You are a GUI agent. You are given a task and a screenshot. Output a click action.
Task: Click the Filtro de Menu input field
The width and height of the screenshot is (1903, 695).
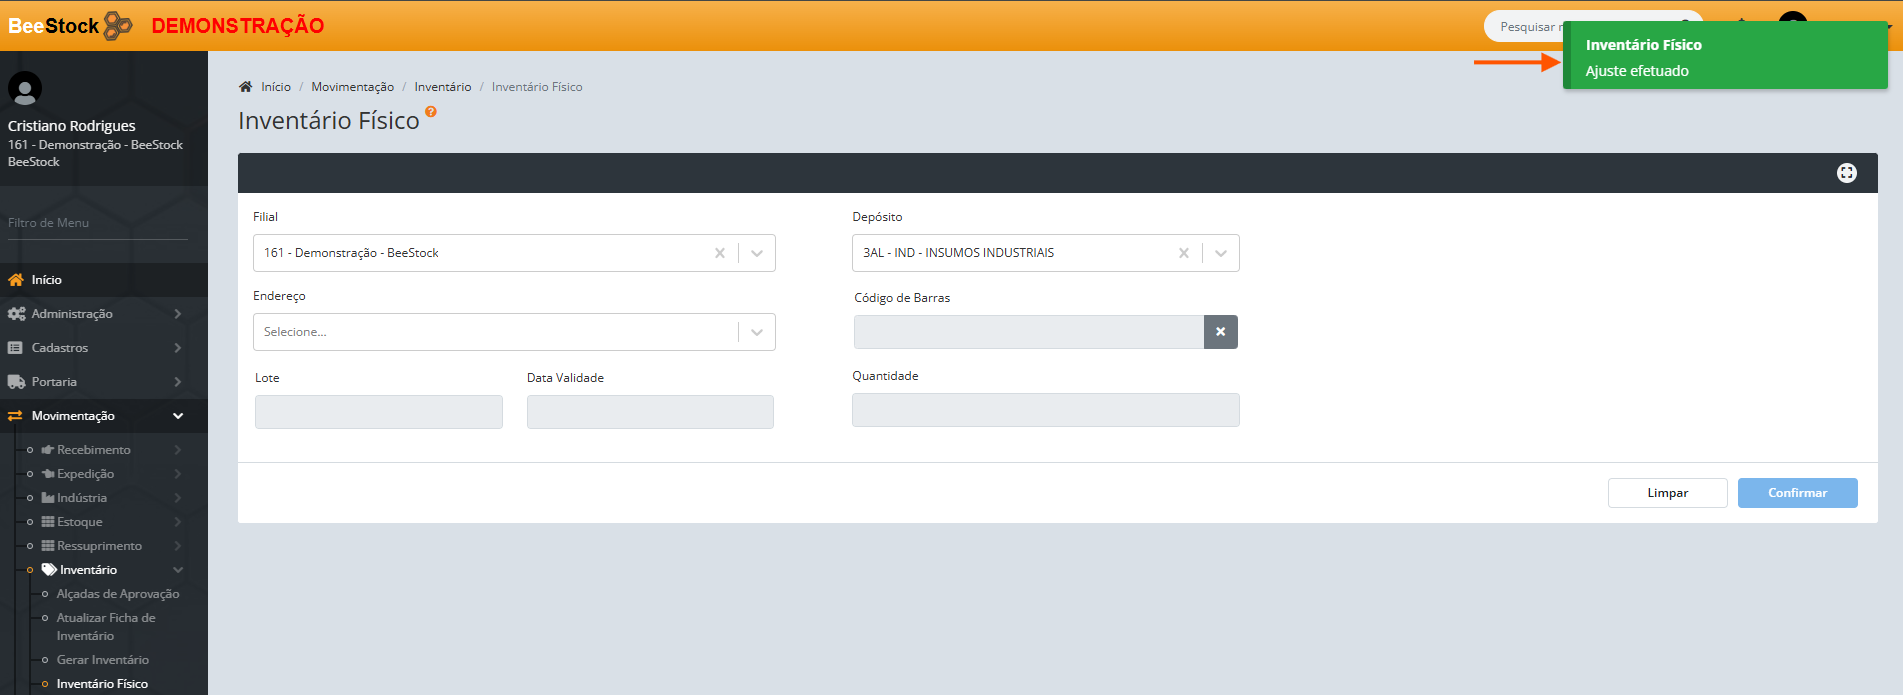[x=97, y=223]
